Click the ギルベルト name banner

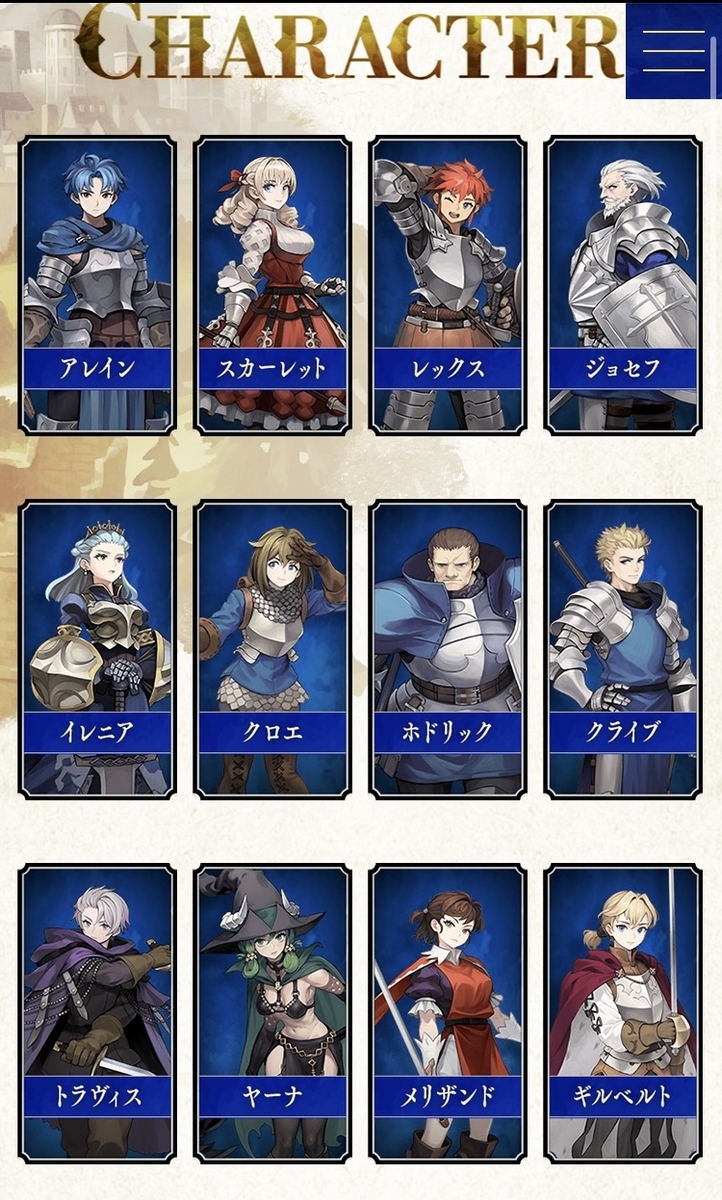(623, 1097)
